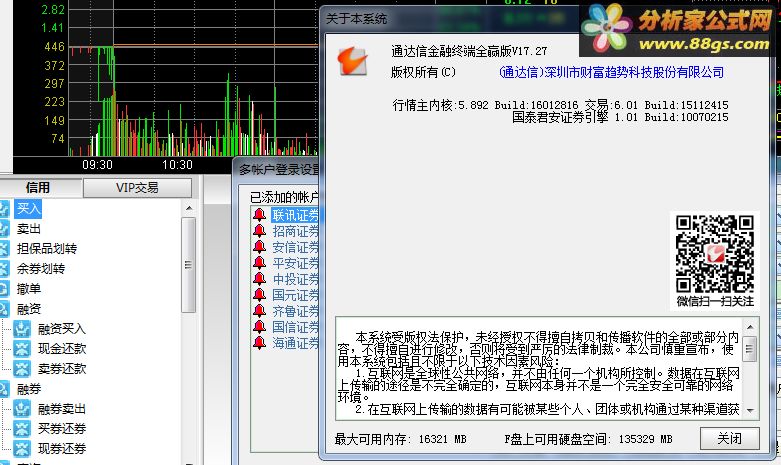Click bell icon next to 齐鲁证券

click(x=259, y=311)
